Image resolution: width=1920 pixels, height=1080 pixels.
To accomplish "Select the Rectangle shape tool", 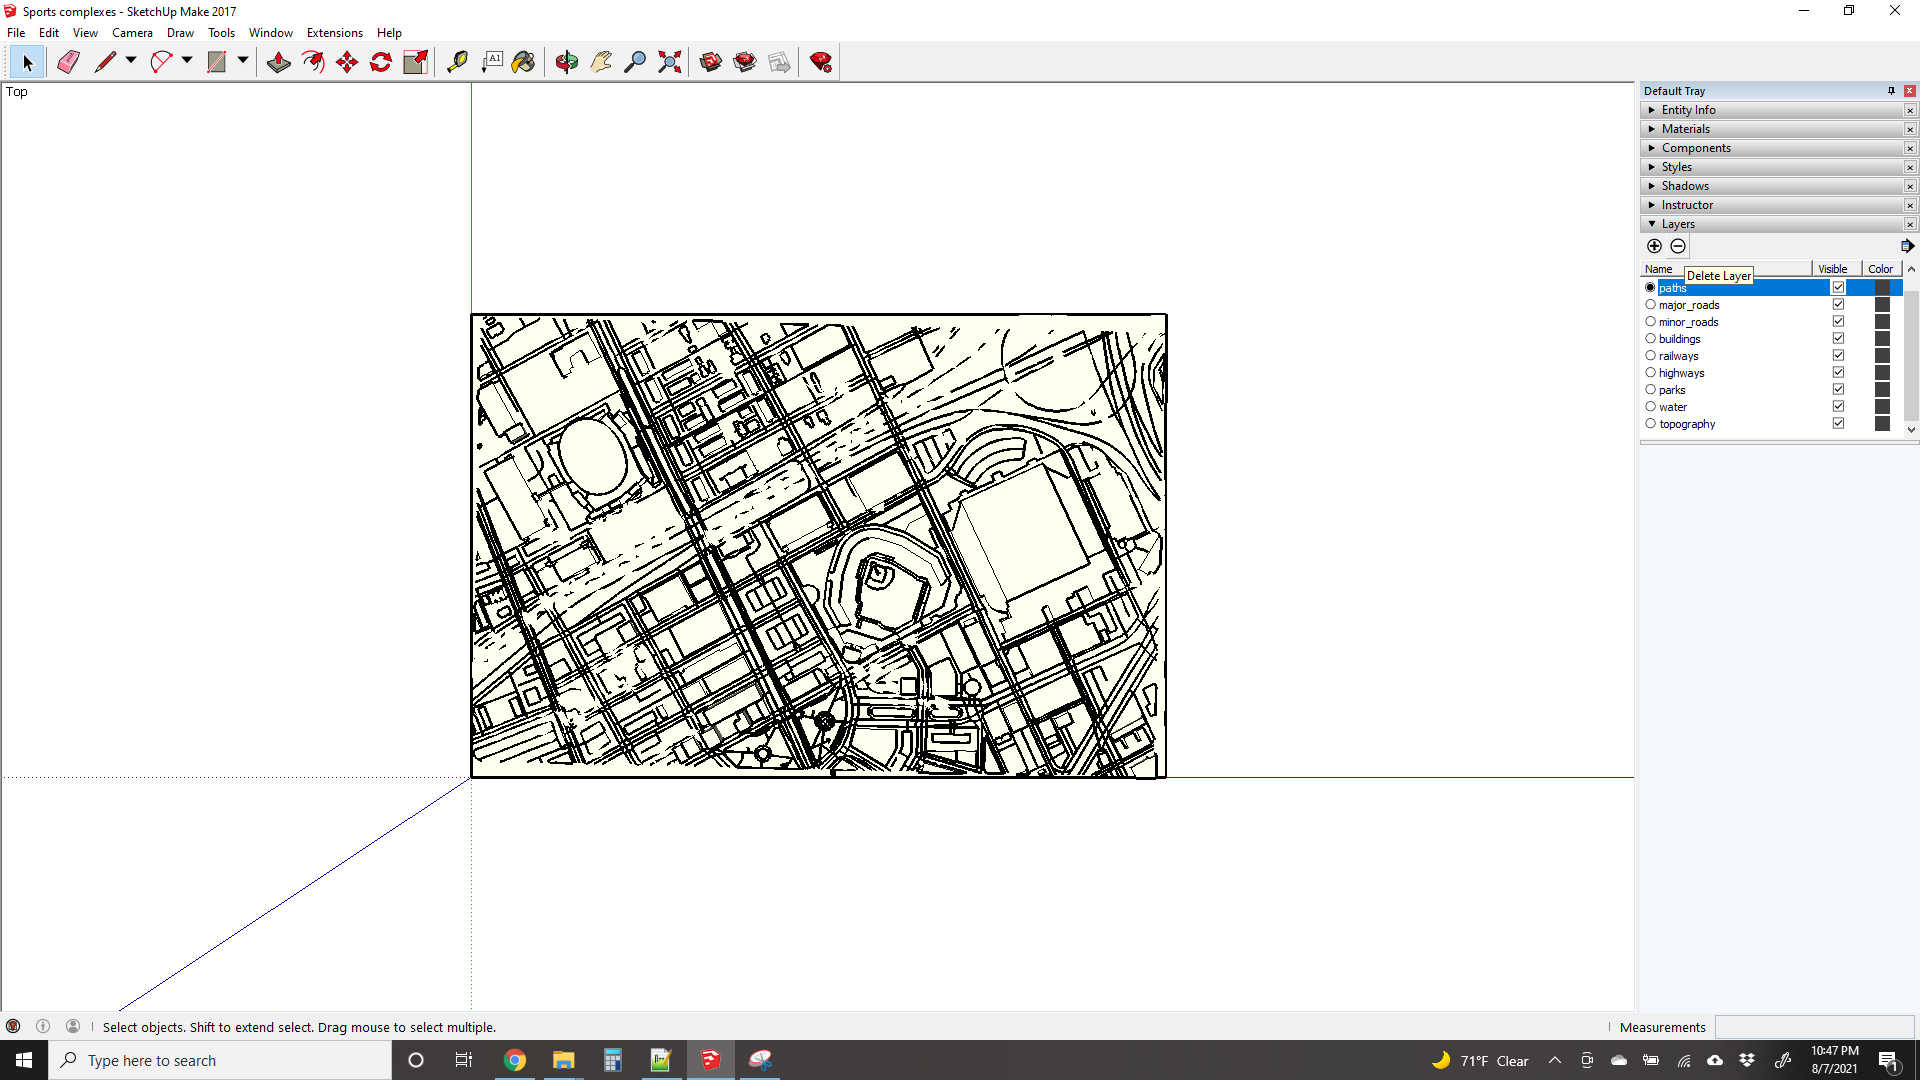I will pyautogui.click(x=217, y=62).
